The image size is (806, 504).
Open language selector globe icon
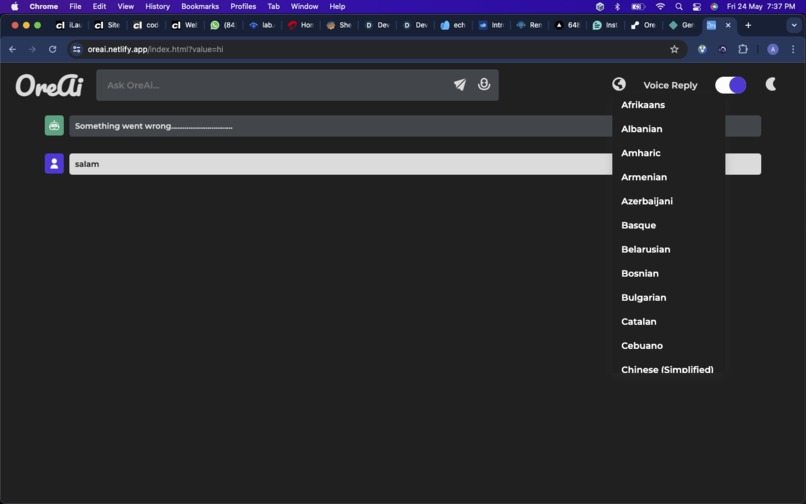[619, 84]
